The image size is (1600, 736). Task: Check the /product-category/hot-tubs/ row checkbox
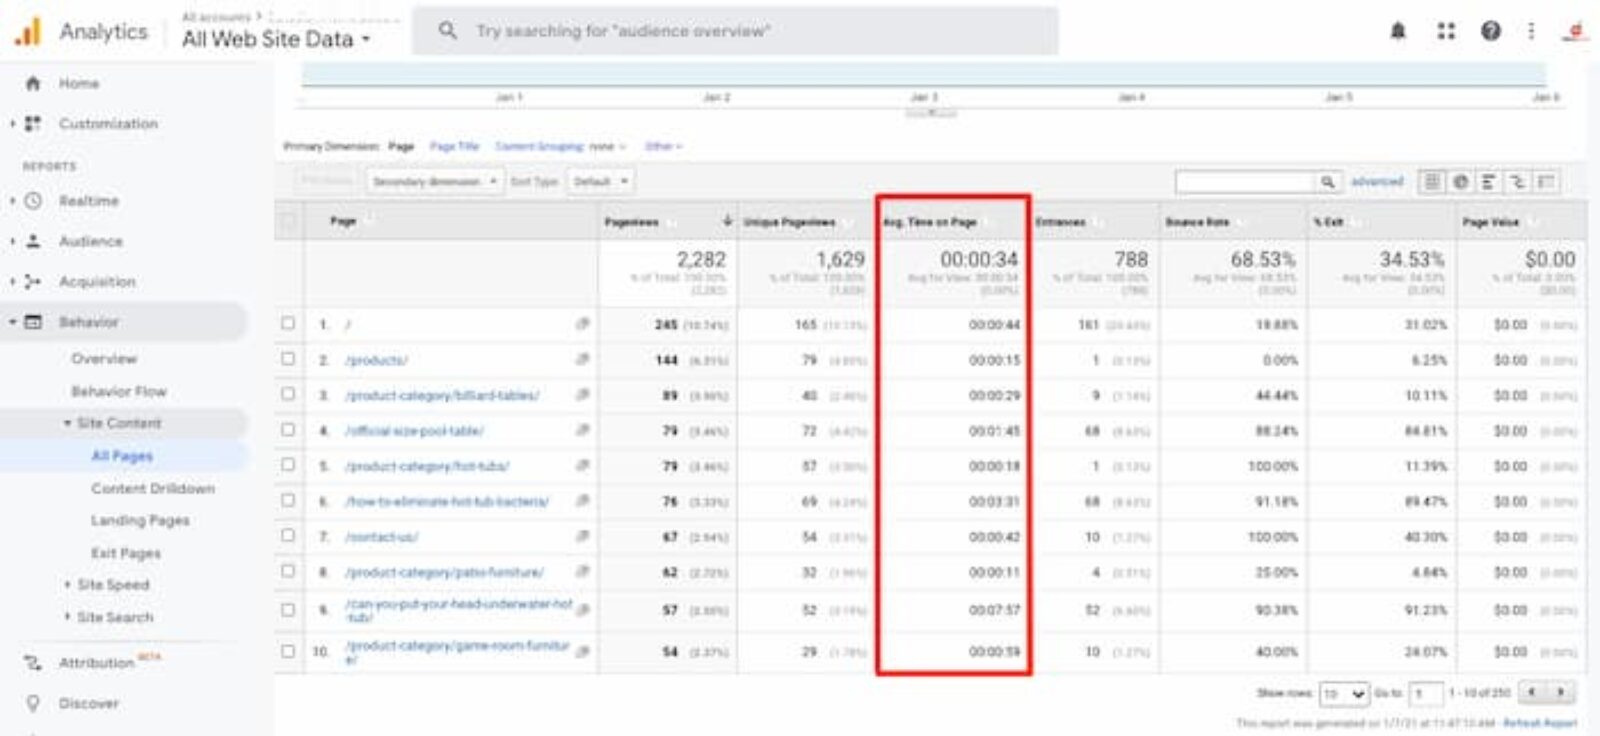pos(288,465)
